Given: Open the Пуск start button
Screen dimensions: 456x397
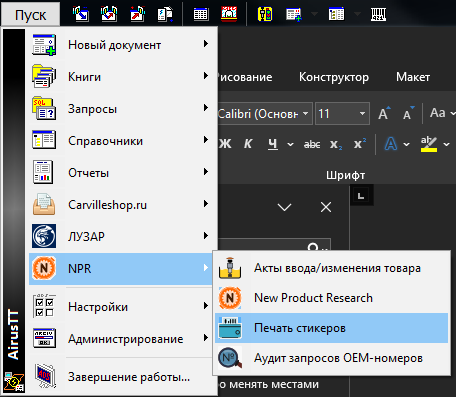Looking at the screenshot, I should tap(30, 14).
